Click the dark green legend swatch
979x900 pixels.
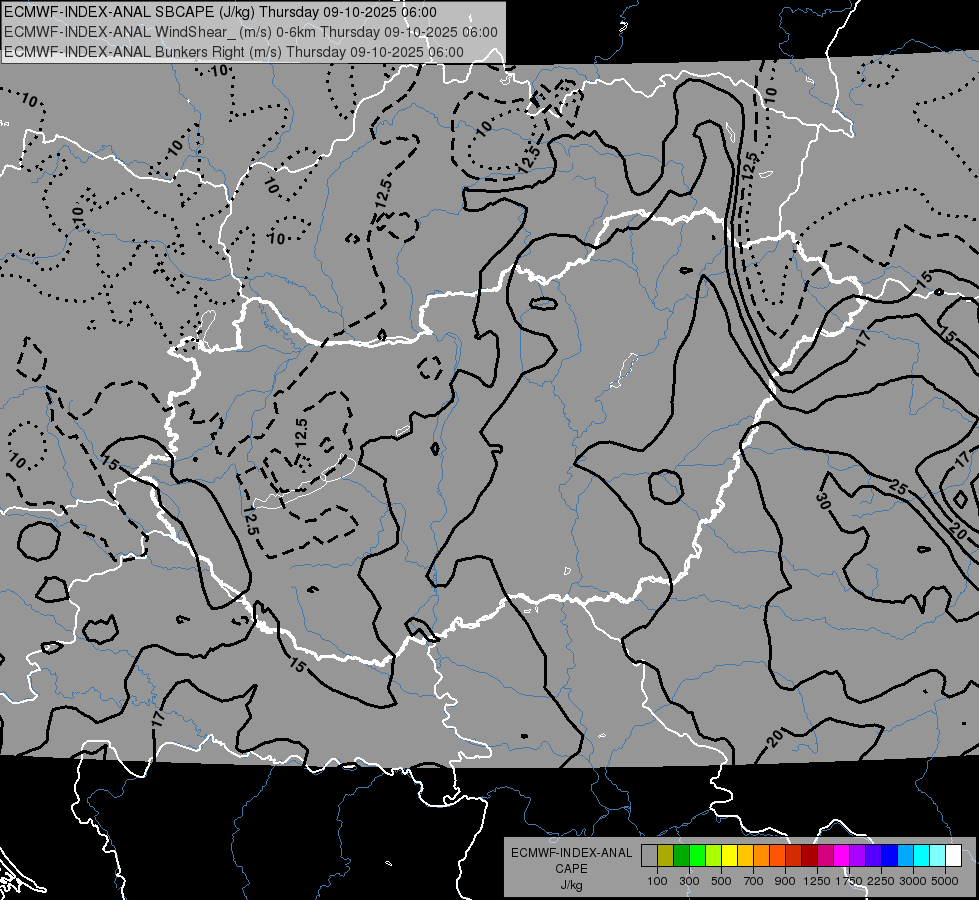click(x=681, y=856)
